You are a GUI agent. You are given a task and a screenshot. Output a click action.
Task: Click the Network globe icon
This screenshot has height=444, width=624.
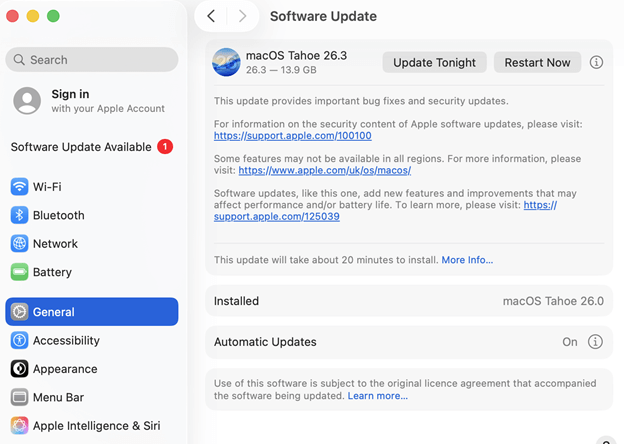[19, 243]
